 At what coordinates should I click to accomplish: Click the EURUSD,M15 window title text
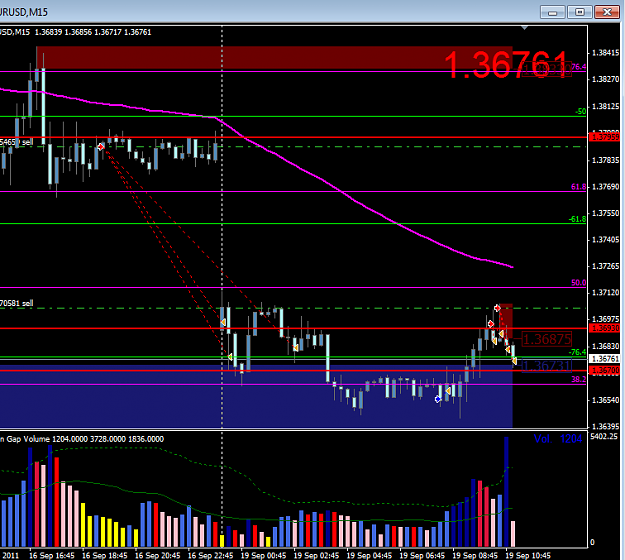[x=24, y=12]
